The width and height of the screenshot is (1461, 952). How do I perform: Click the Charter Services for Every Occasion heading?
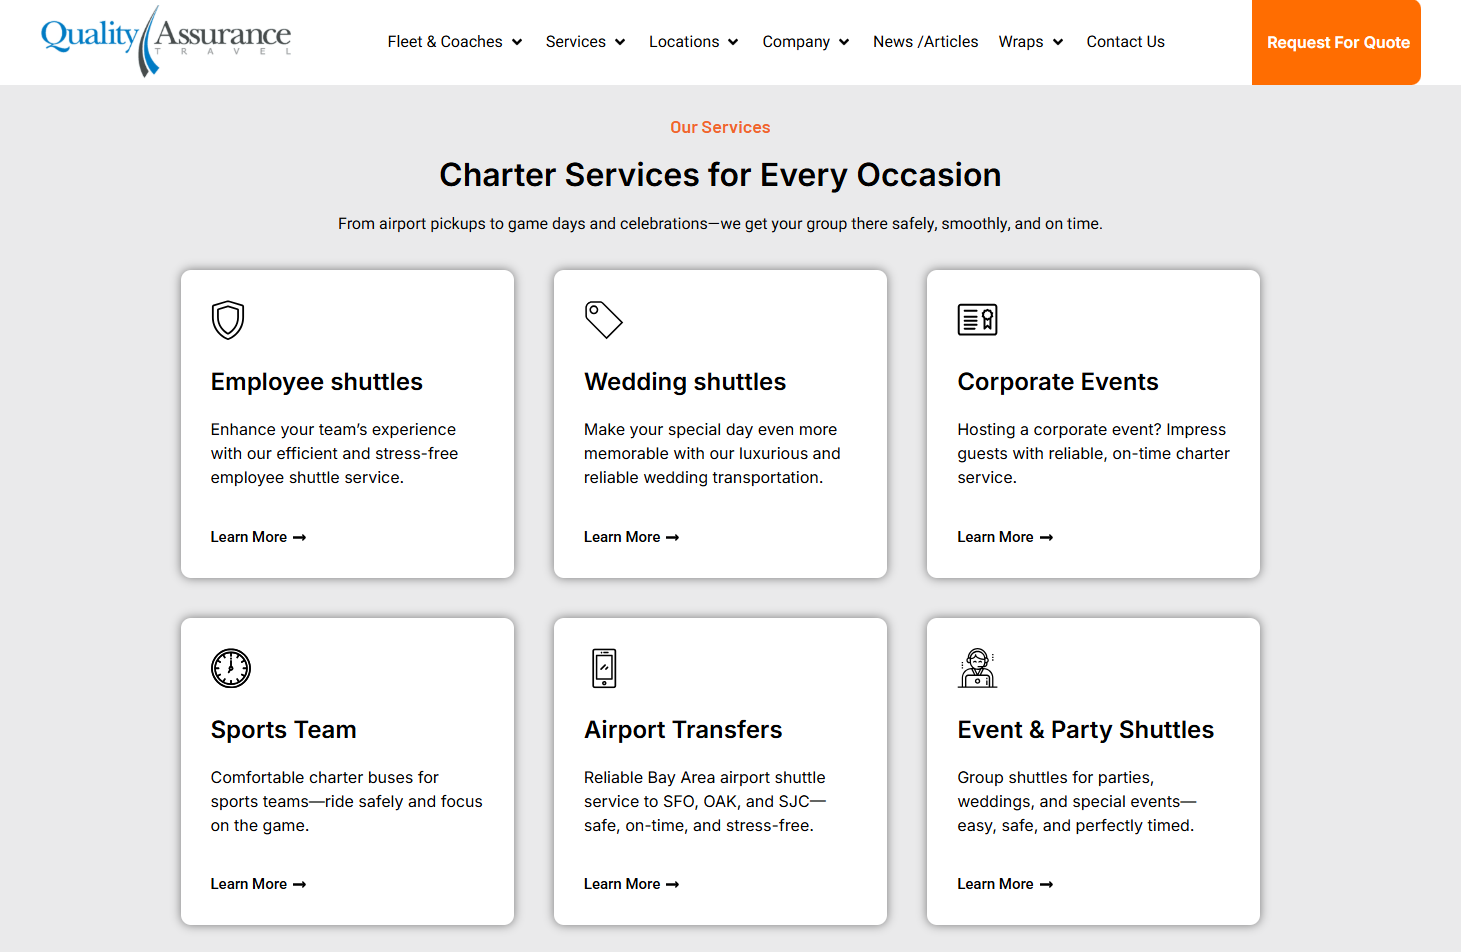(720, 175)
